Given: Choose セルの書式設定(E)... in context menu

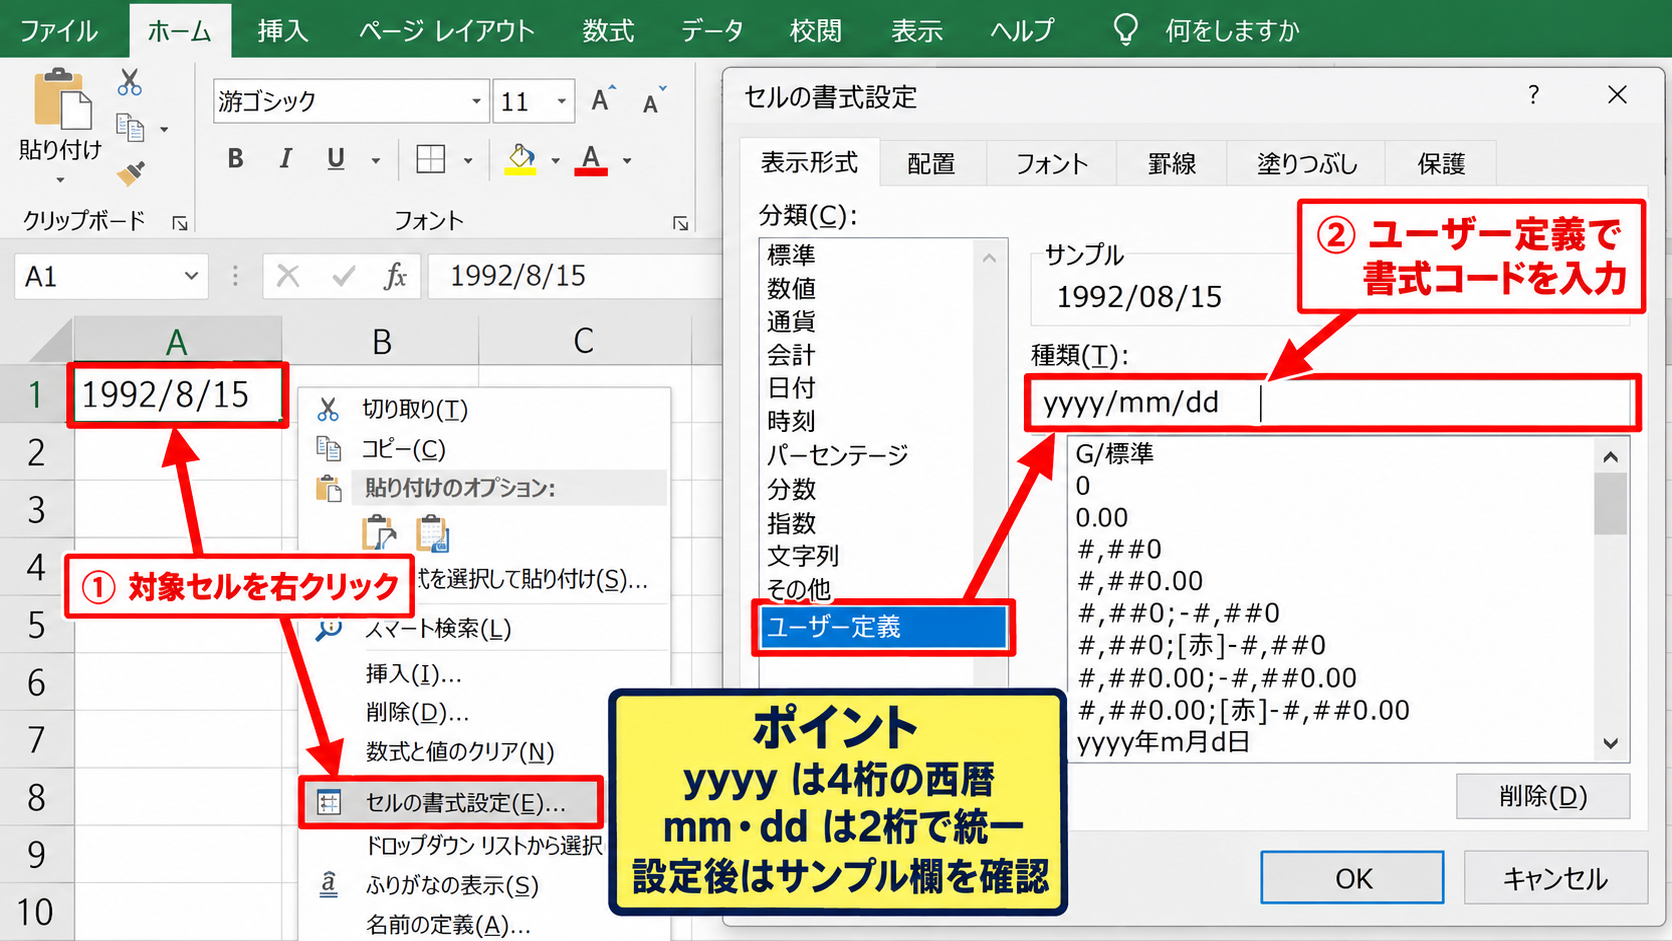Looking at the screenshot, I should [x=452, y=803].
